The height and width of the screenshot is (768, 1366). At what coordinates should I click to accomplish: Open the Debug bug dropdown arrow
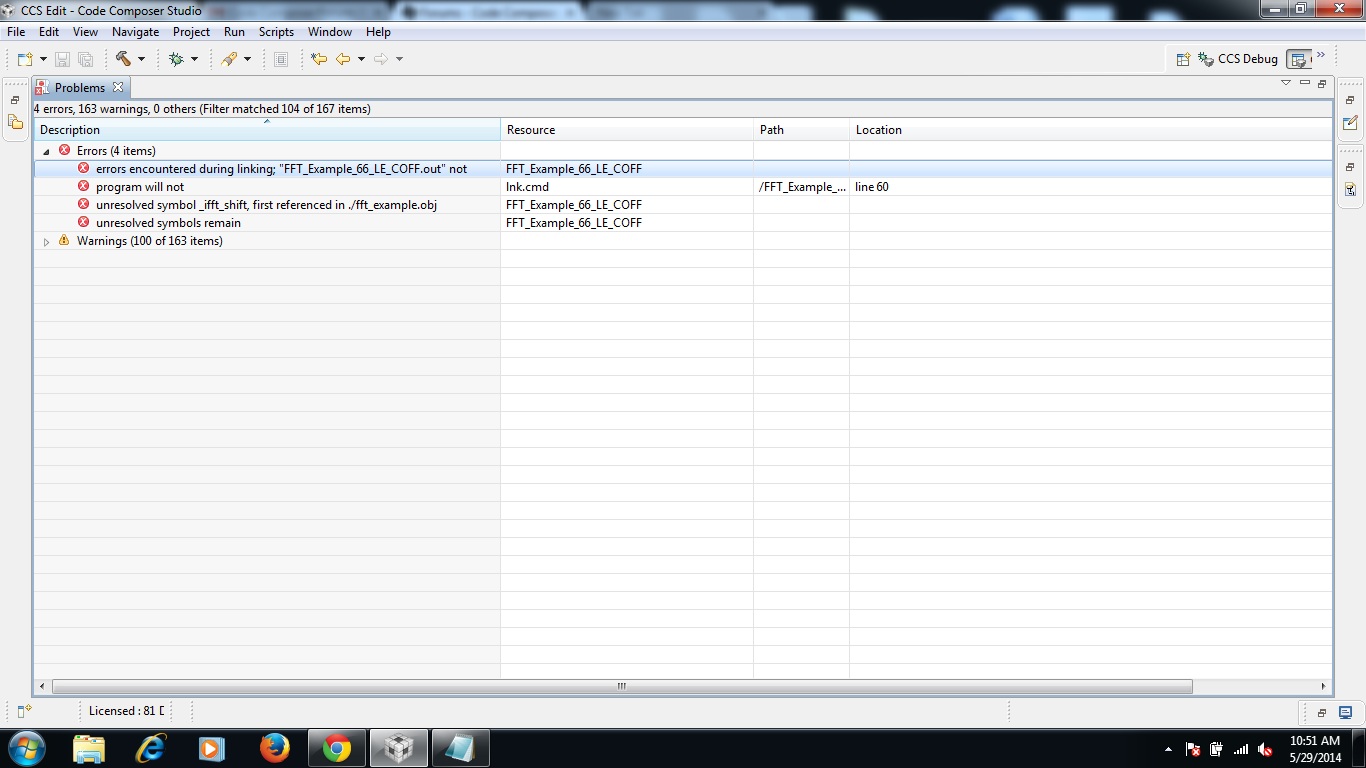pos(194,59)
